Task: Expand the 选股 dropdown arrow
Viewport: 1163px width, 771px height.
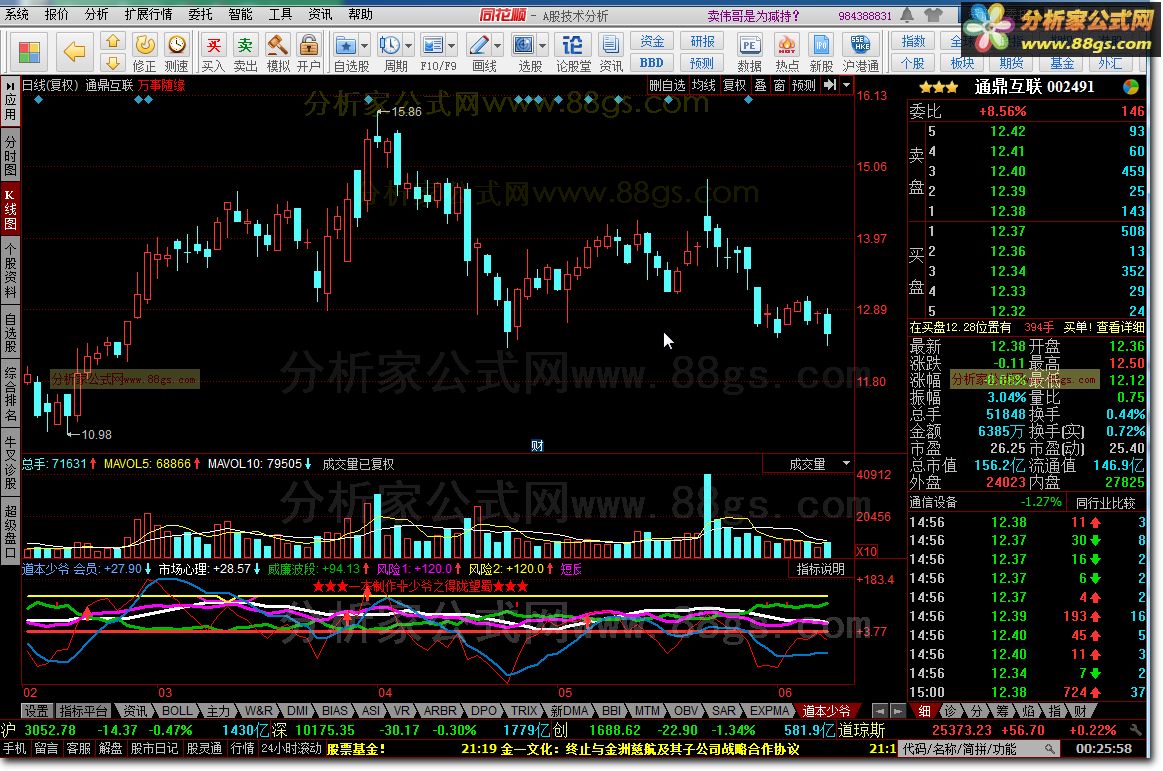Action: 543,46
